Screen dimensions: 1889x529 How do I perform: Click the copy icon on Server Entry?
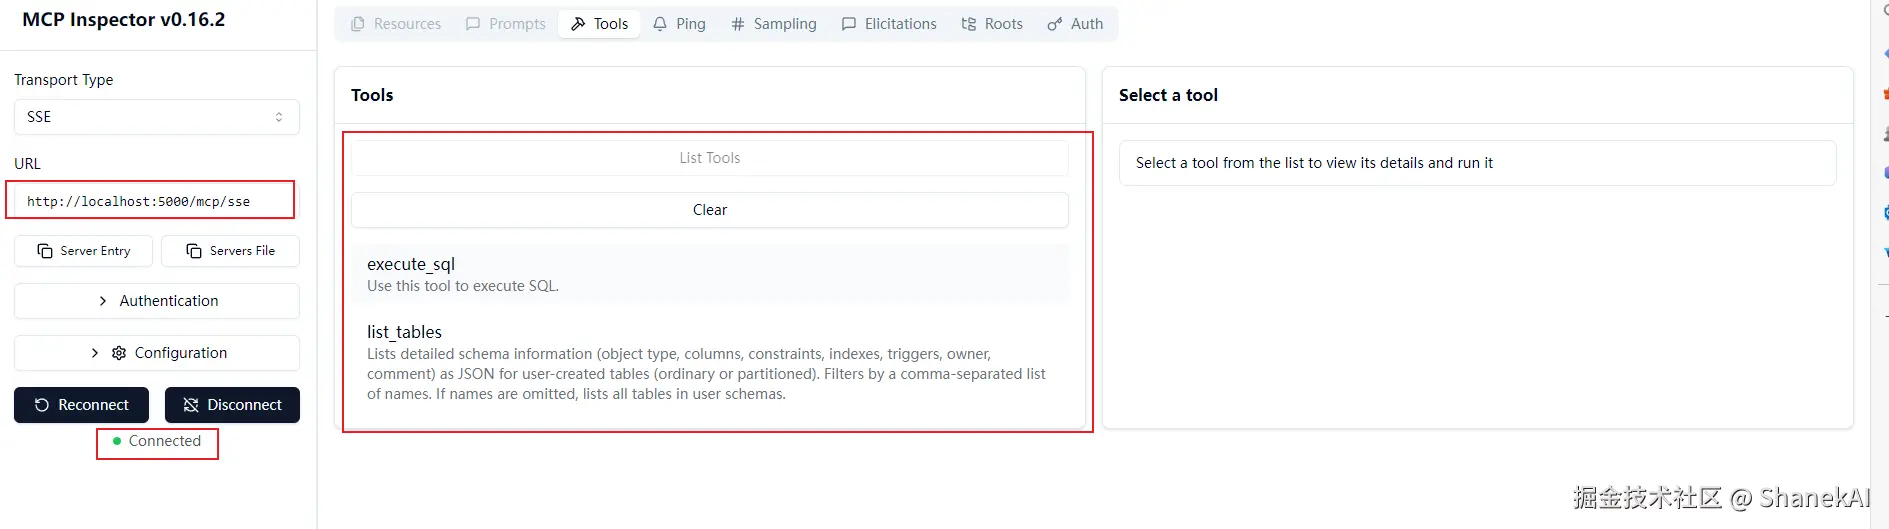tap(45, 251)
